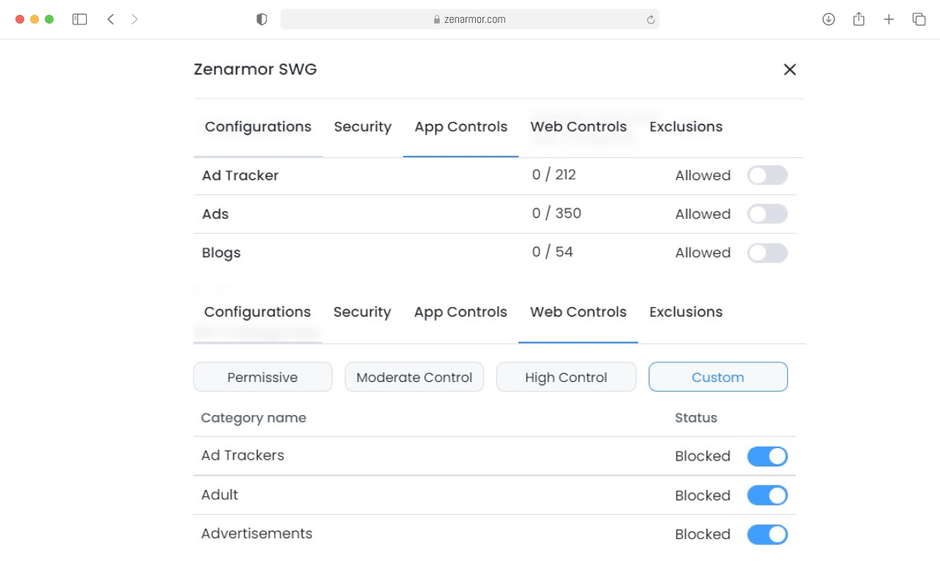Click the browser forward arrow

135,19
